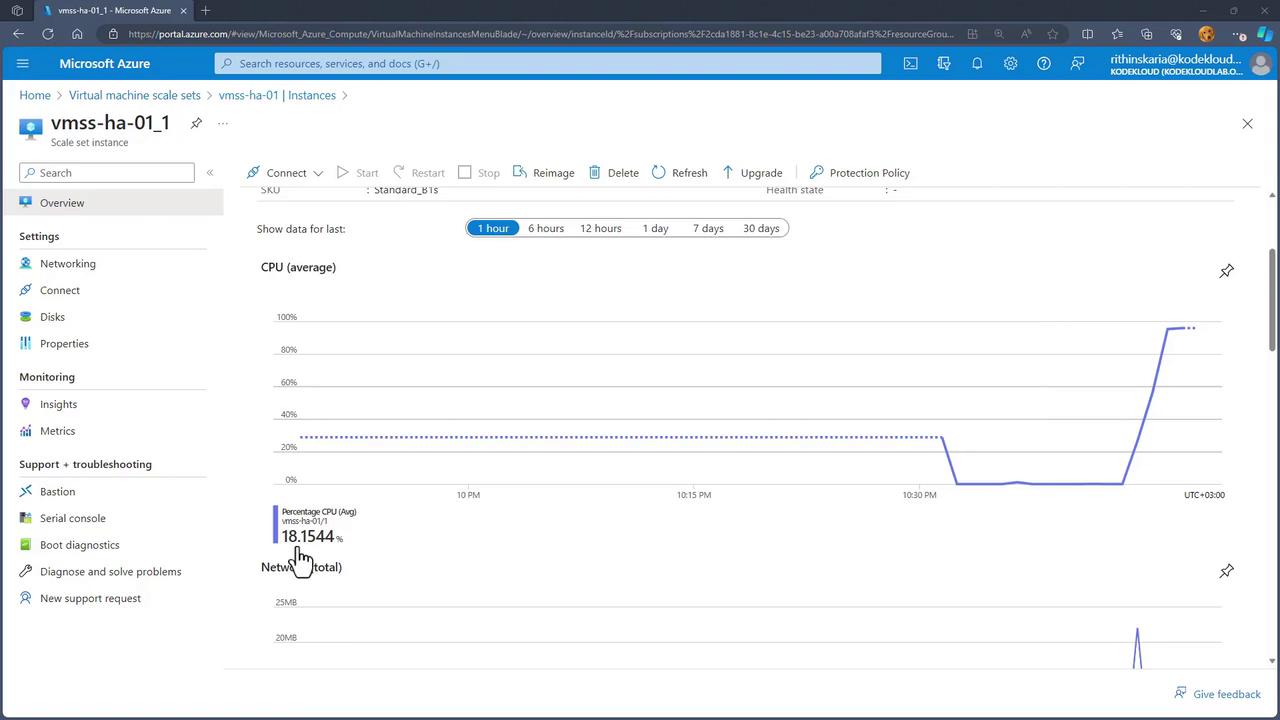
Task: Open the Directories and subscriptions filter
Action: [x=943, y=63]
